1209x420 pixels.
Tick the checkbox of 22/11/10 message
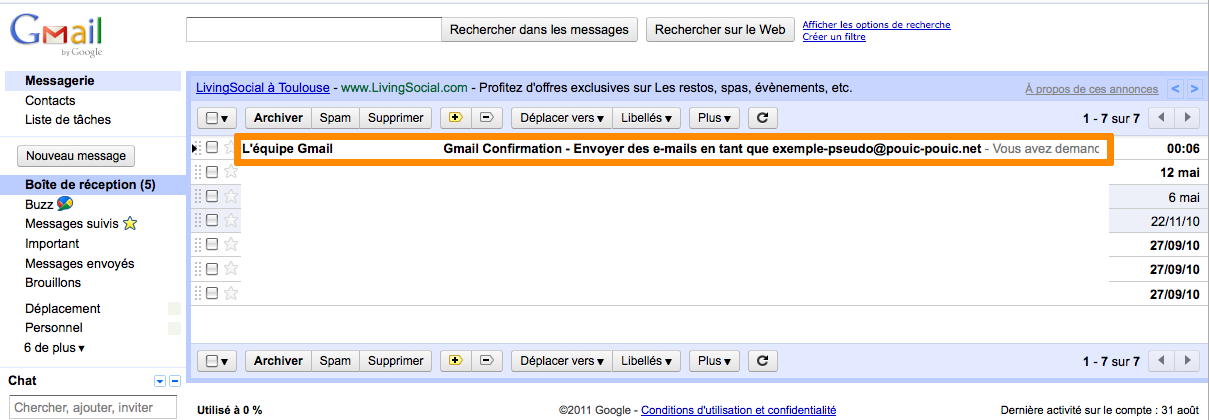[212, 220]
